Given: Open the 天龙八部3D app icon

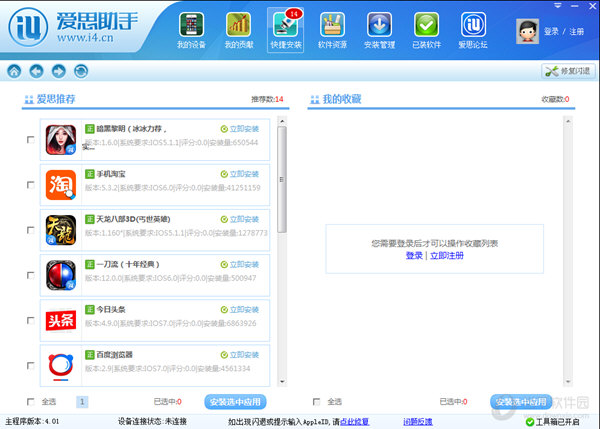Looking at the screenshot, I should pyautogui.click(x=61, y=230).
